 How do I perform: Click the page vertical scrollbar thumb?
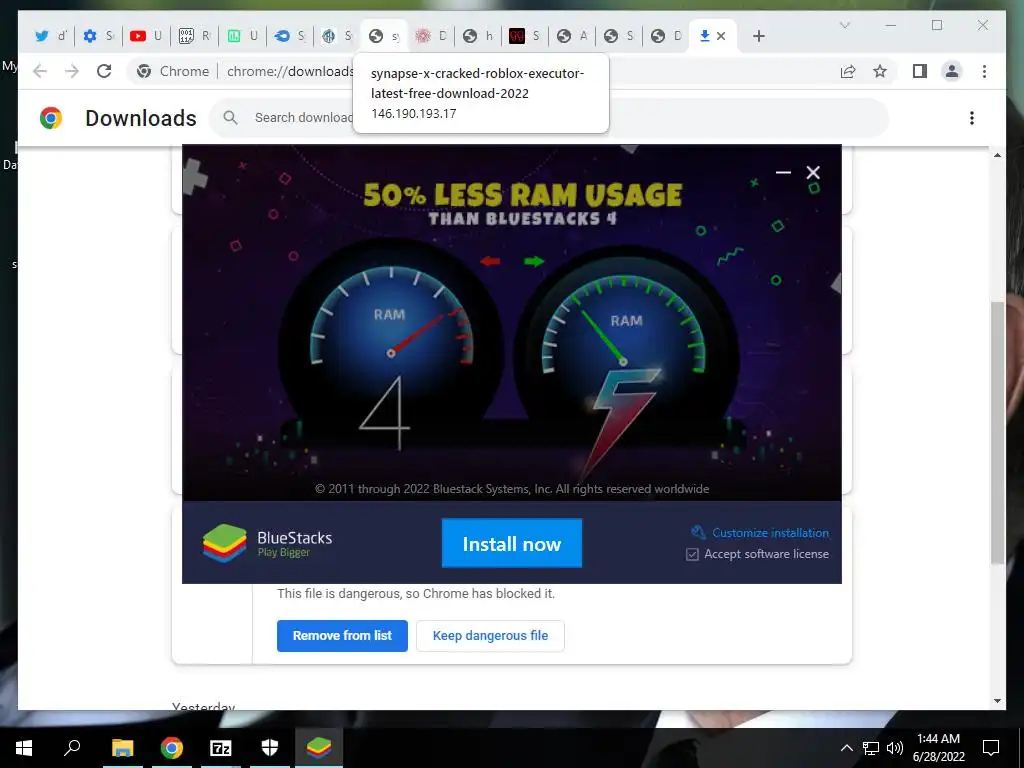point(997,432)
